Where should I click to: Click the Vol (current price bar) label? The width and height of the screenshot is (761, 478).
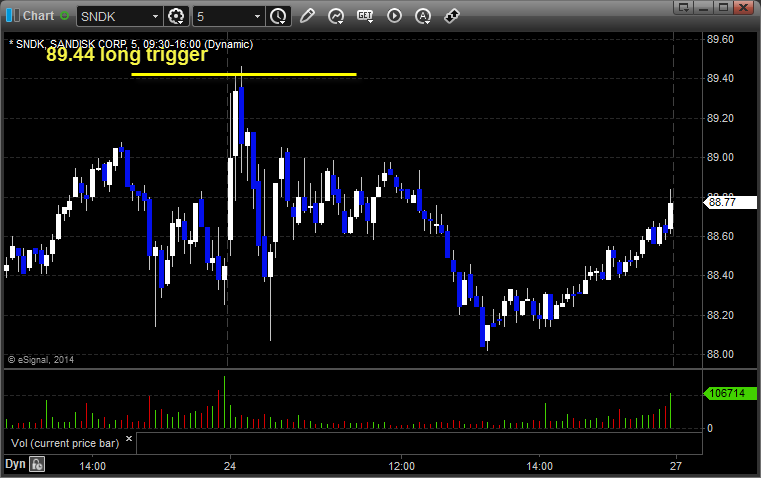point(65,444)
